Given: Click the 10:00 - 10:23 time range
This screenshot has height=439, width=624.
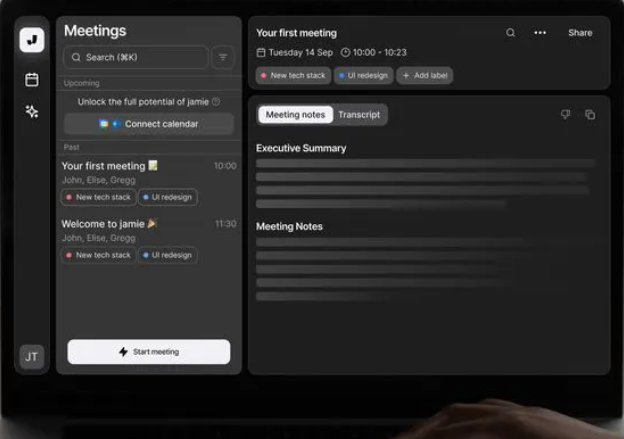Looking at the screenshot, I should (x=374, y=53).
